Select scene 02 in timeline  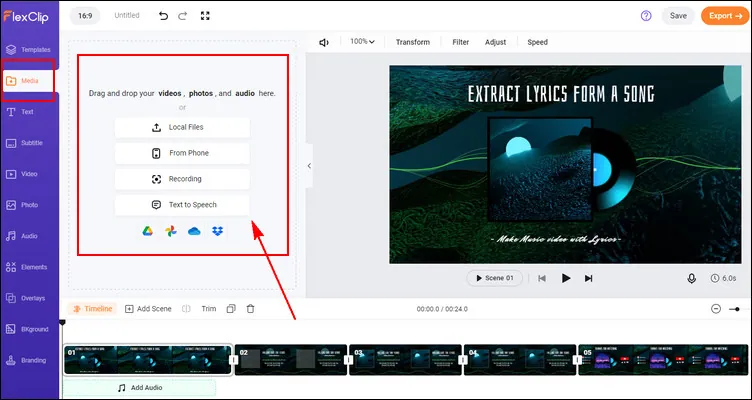pos(291,360)
